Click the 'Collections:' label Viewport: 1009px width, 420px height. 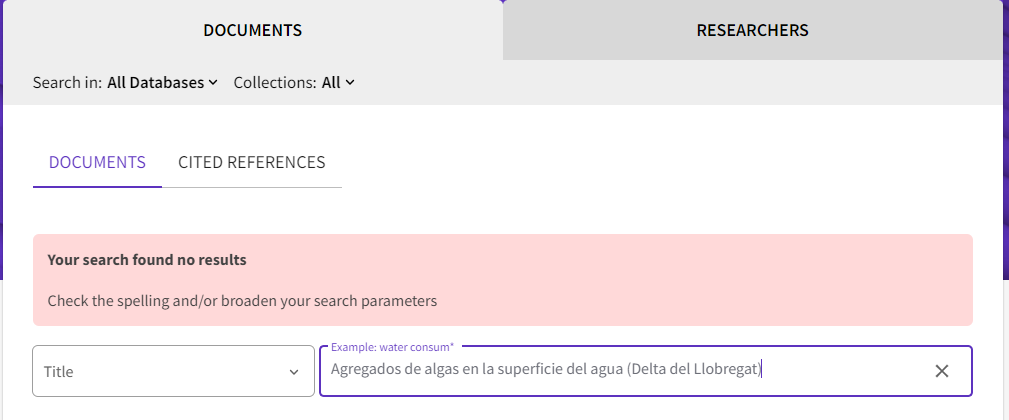coord(275,83)
